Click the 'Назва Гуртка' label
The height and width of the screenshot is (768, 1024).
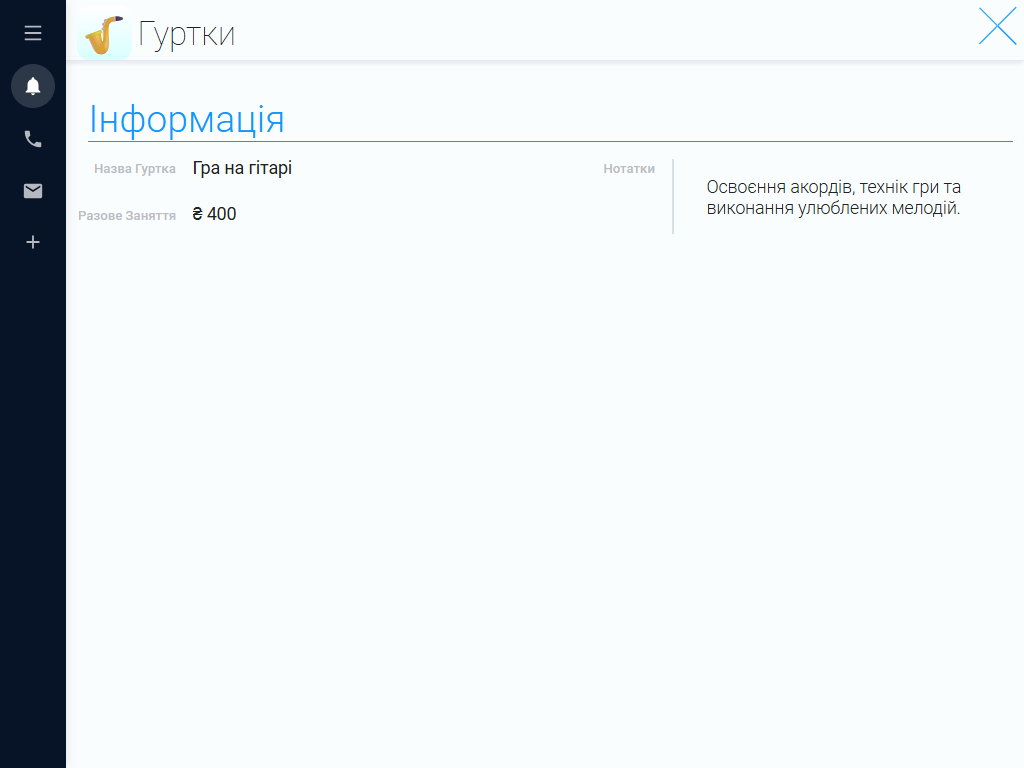[x=135, y=169]
